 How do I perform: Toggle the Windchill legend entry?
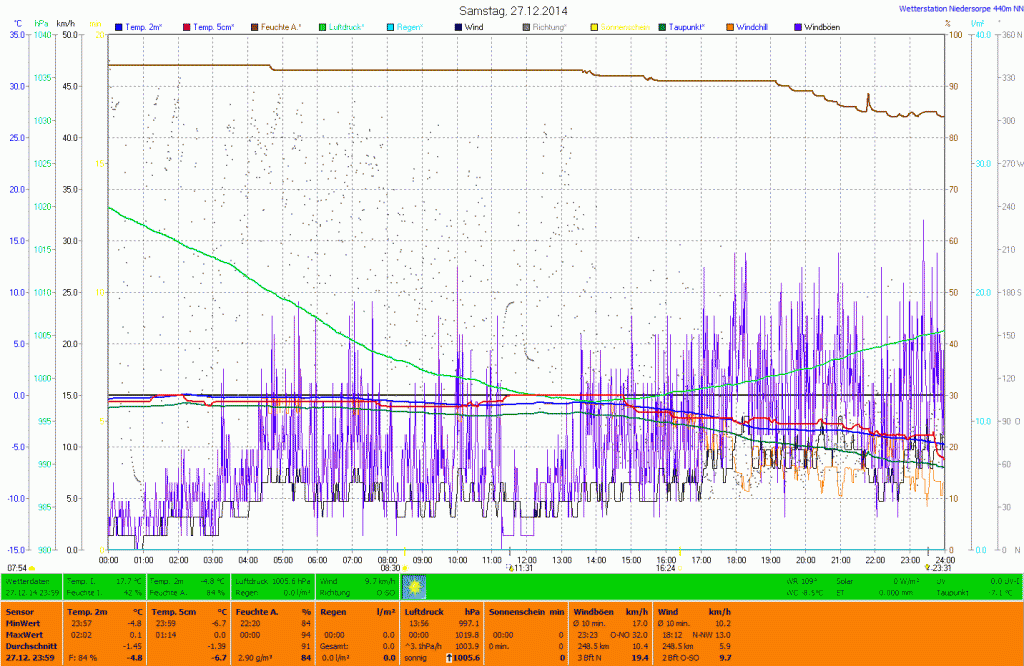[x=757, y=26]
